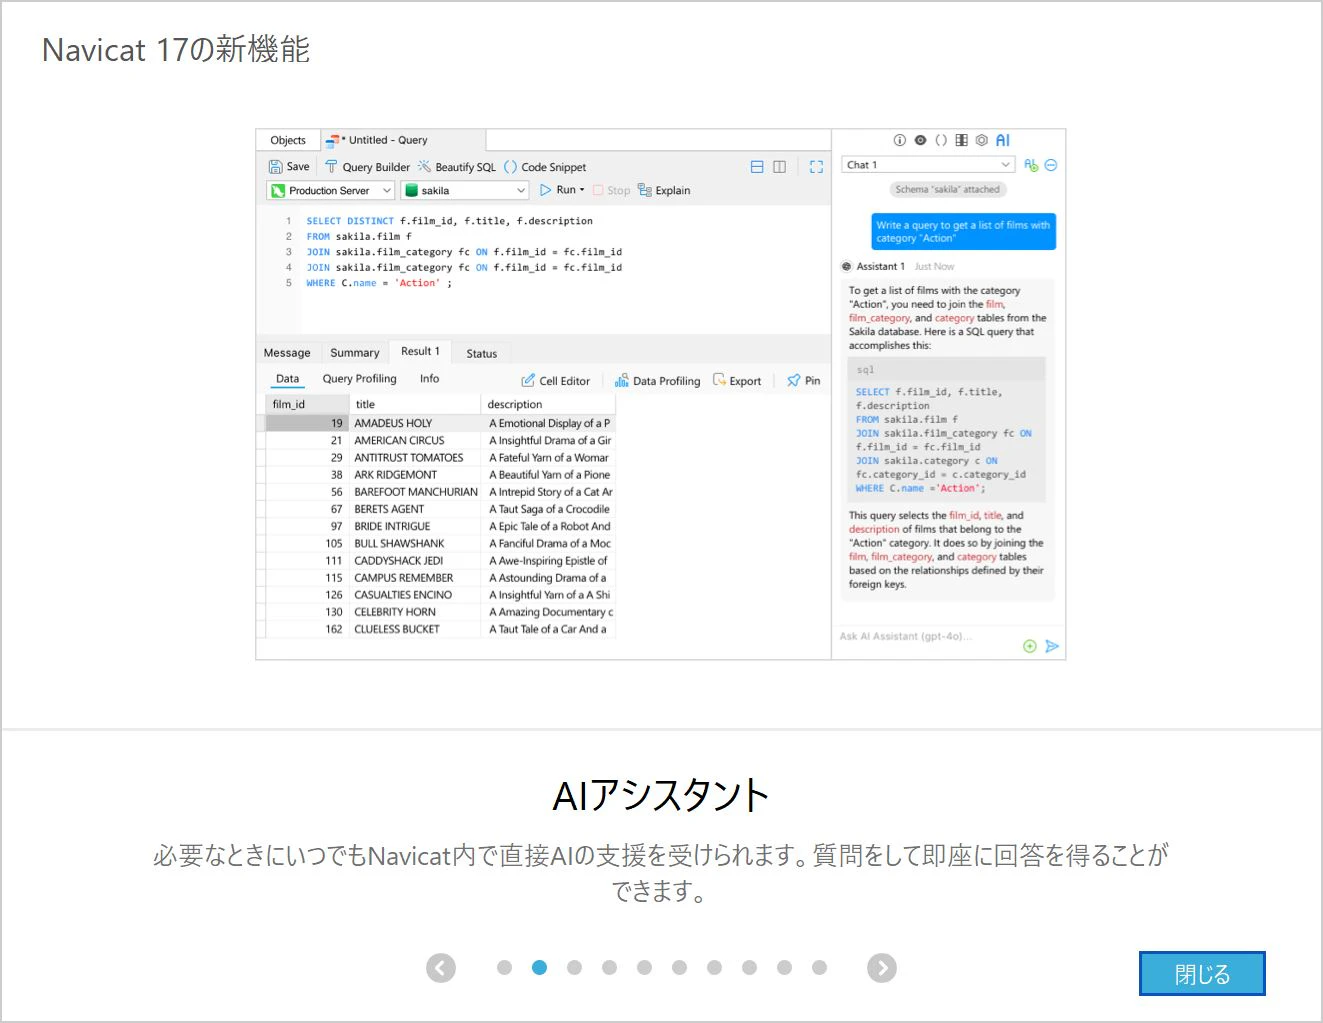Advance to the next feature slide arrow
This screenshot has height=1023, width=1323.
882,968
